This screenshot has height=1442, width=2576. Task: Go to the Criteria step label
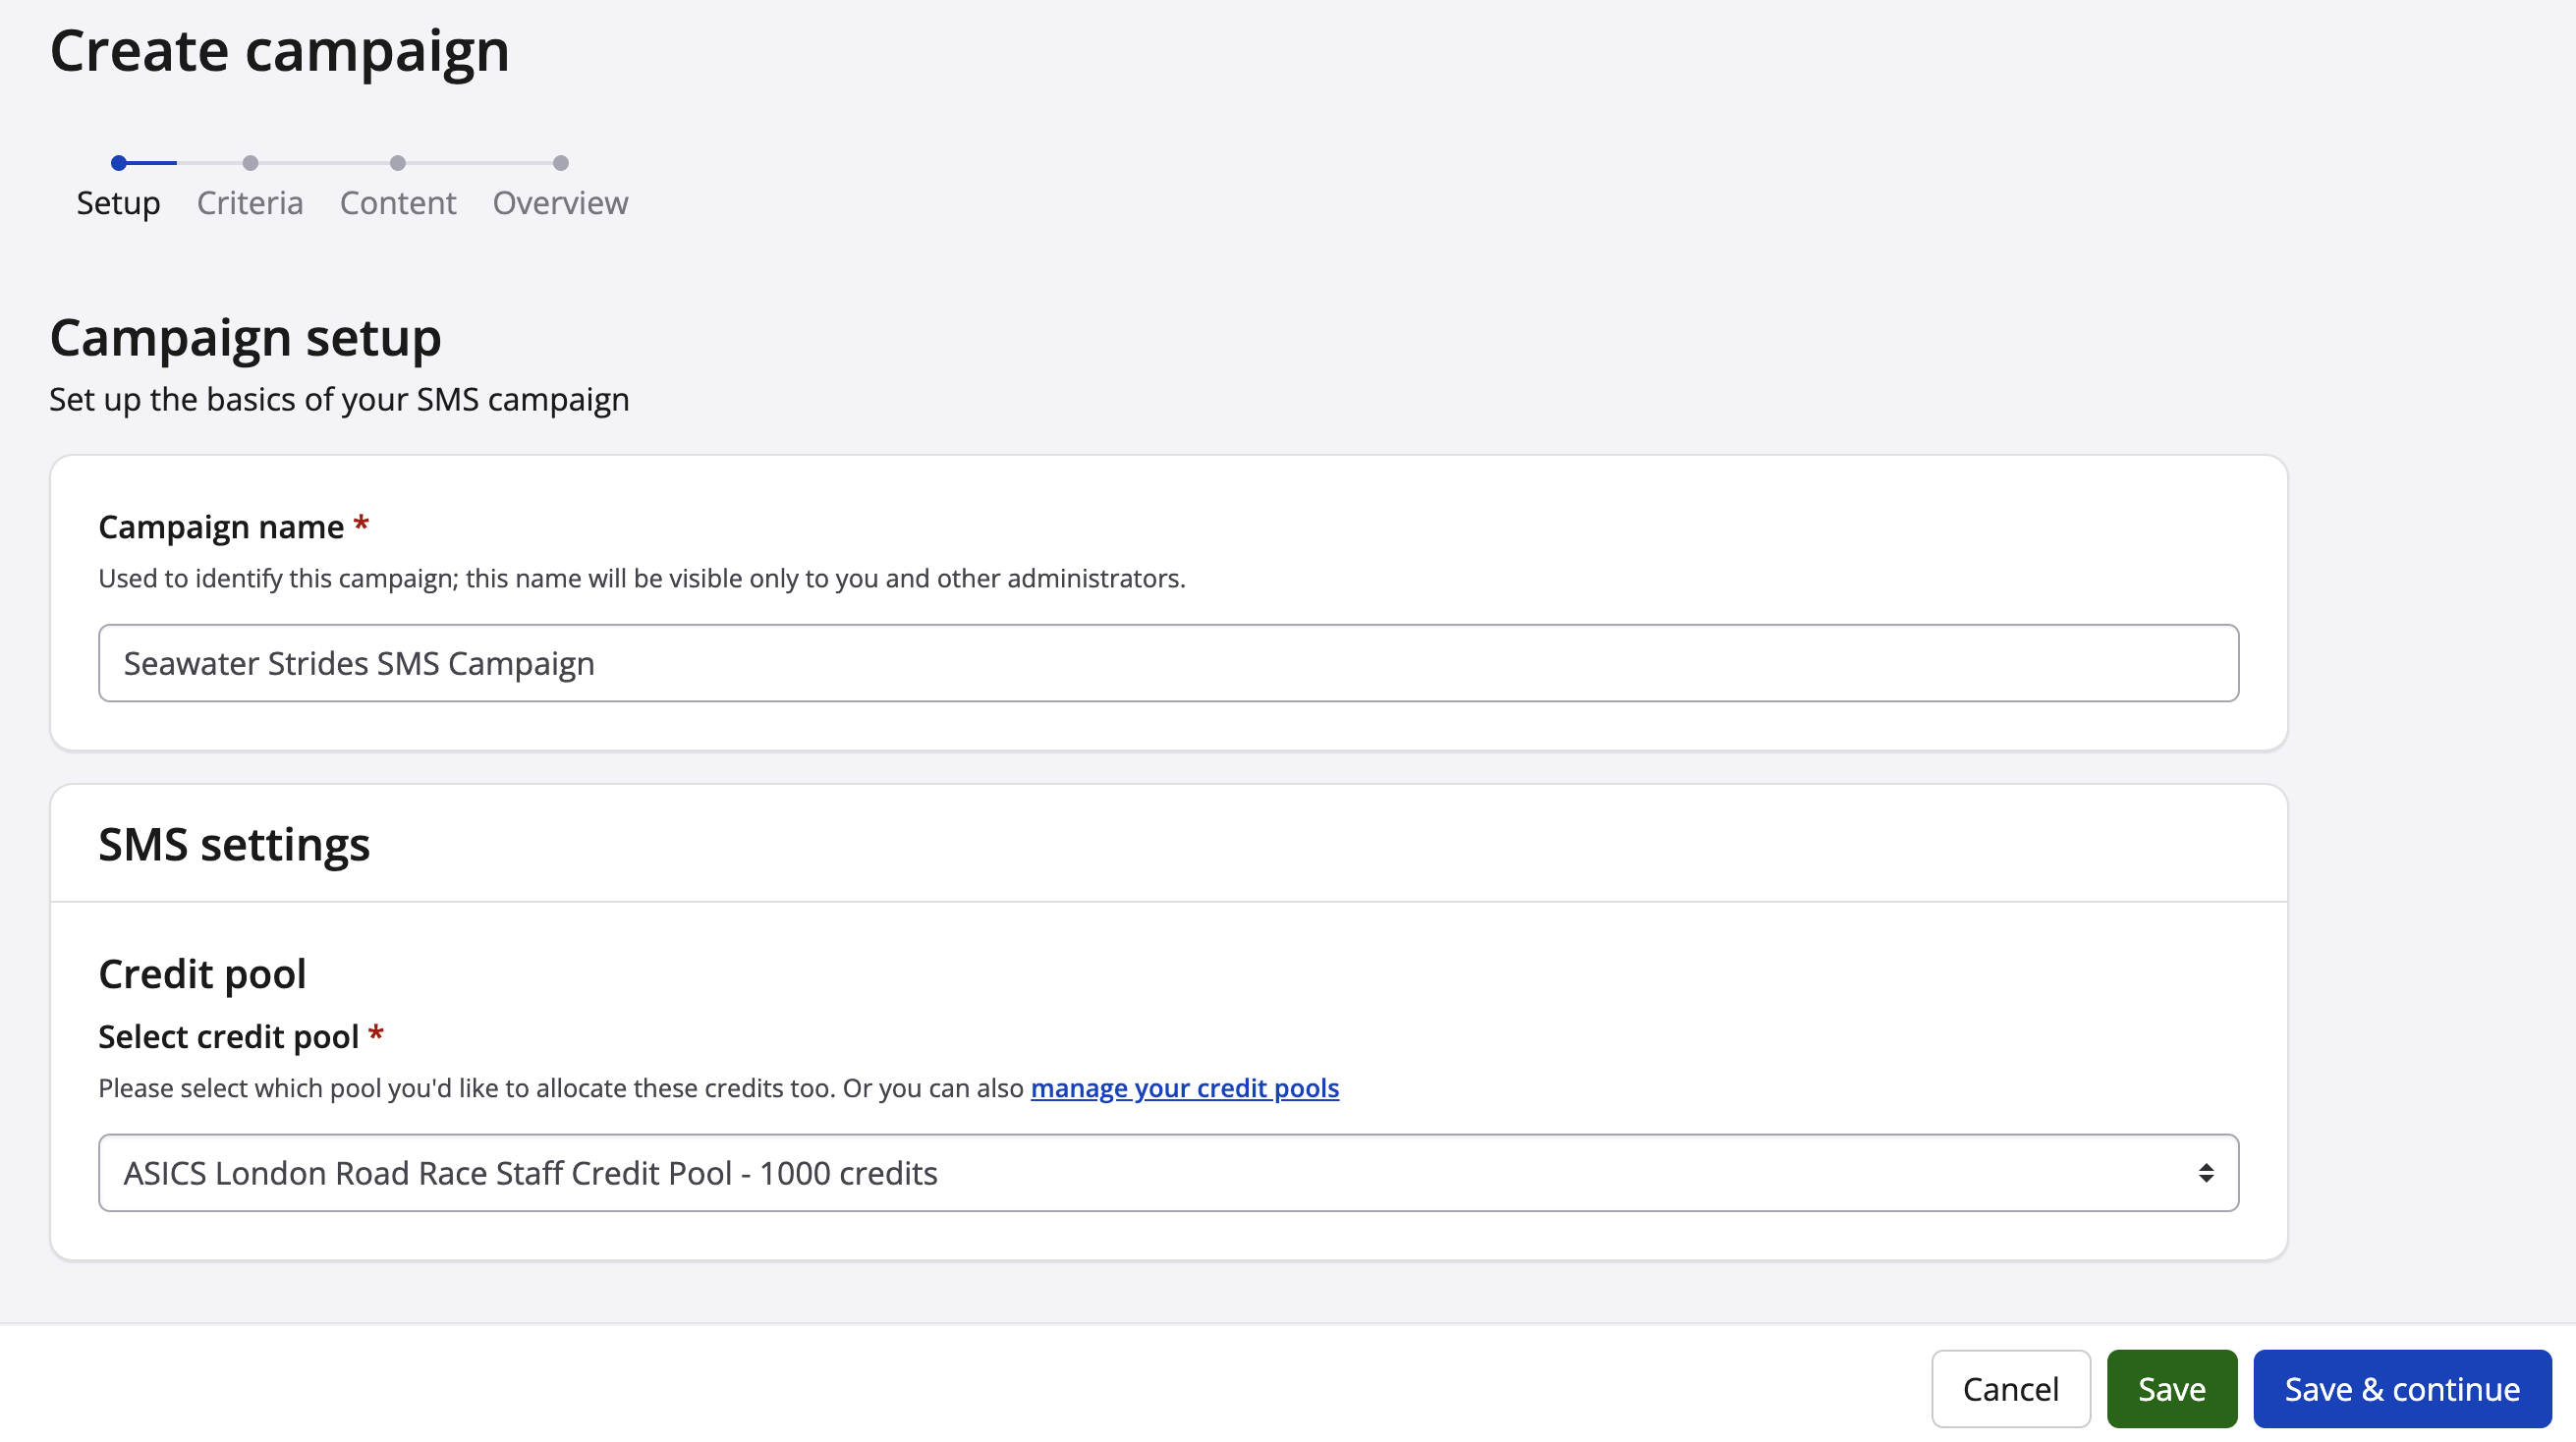pos(250,203)
